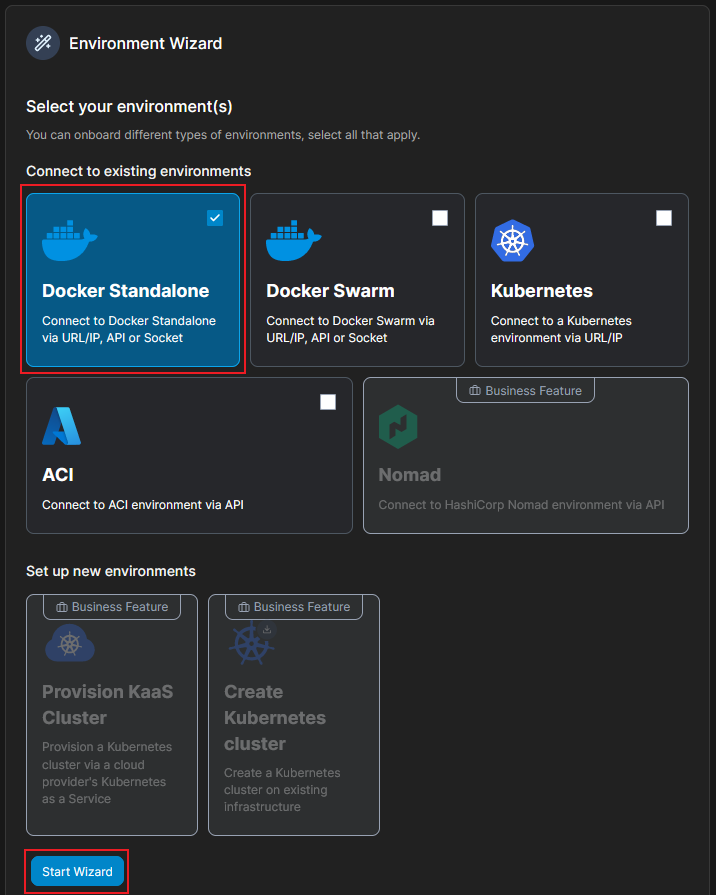Enable the Docker Swarm checkbox
The height and width of the screenshot is (895, 716).
[x=440, y=218]
